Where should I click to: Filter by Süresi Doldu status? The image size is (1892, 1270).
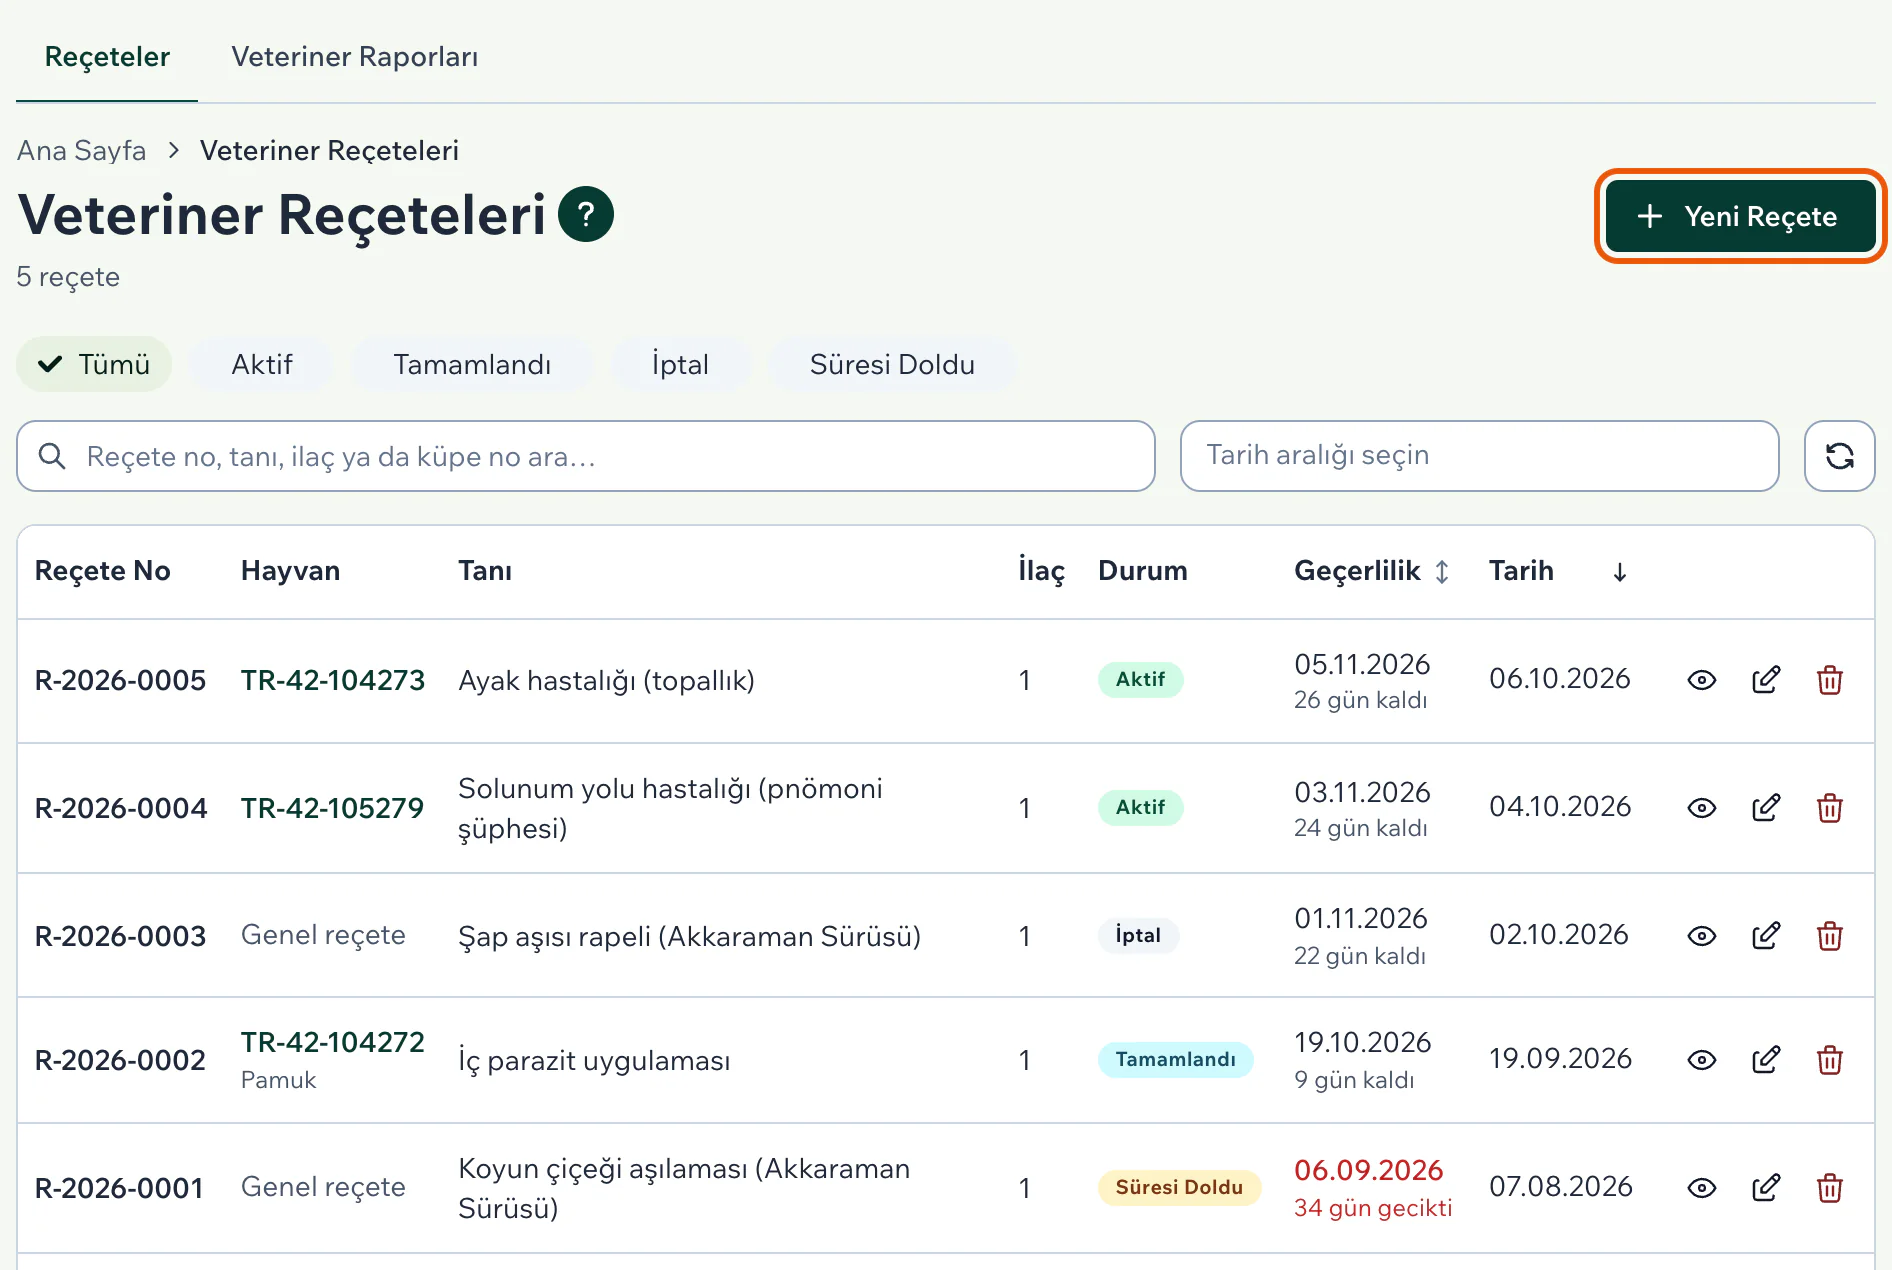click(x=892, y=364)
